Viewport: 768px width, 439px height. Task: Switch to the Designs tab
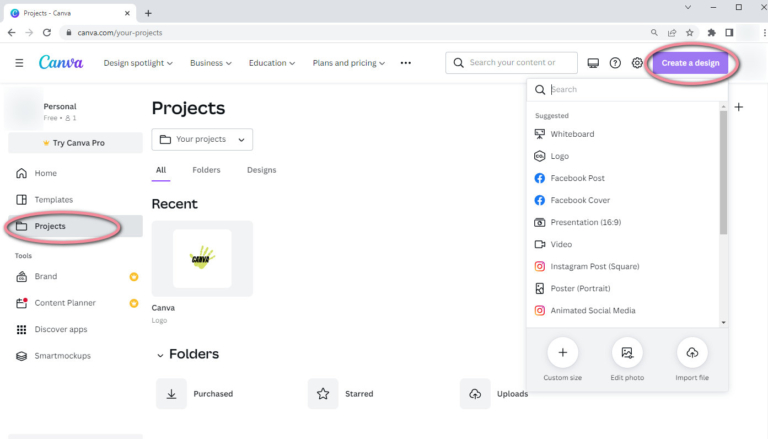pos(261,170)
